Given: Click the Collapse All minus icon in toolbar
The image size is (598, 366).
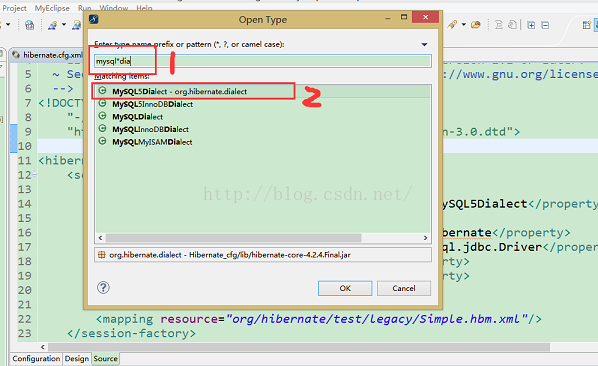Looking at the screenshot, I should coord(545,25).
